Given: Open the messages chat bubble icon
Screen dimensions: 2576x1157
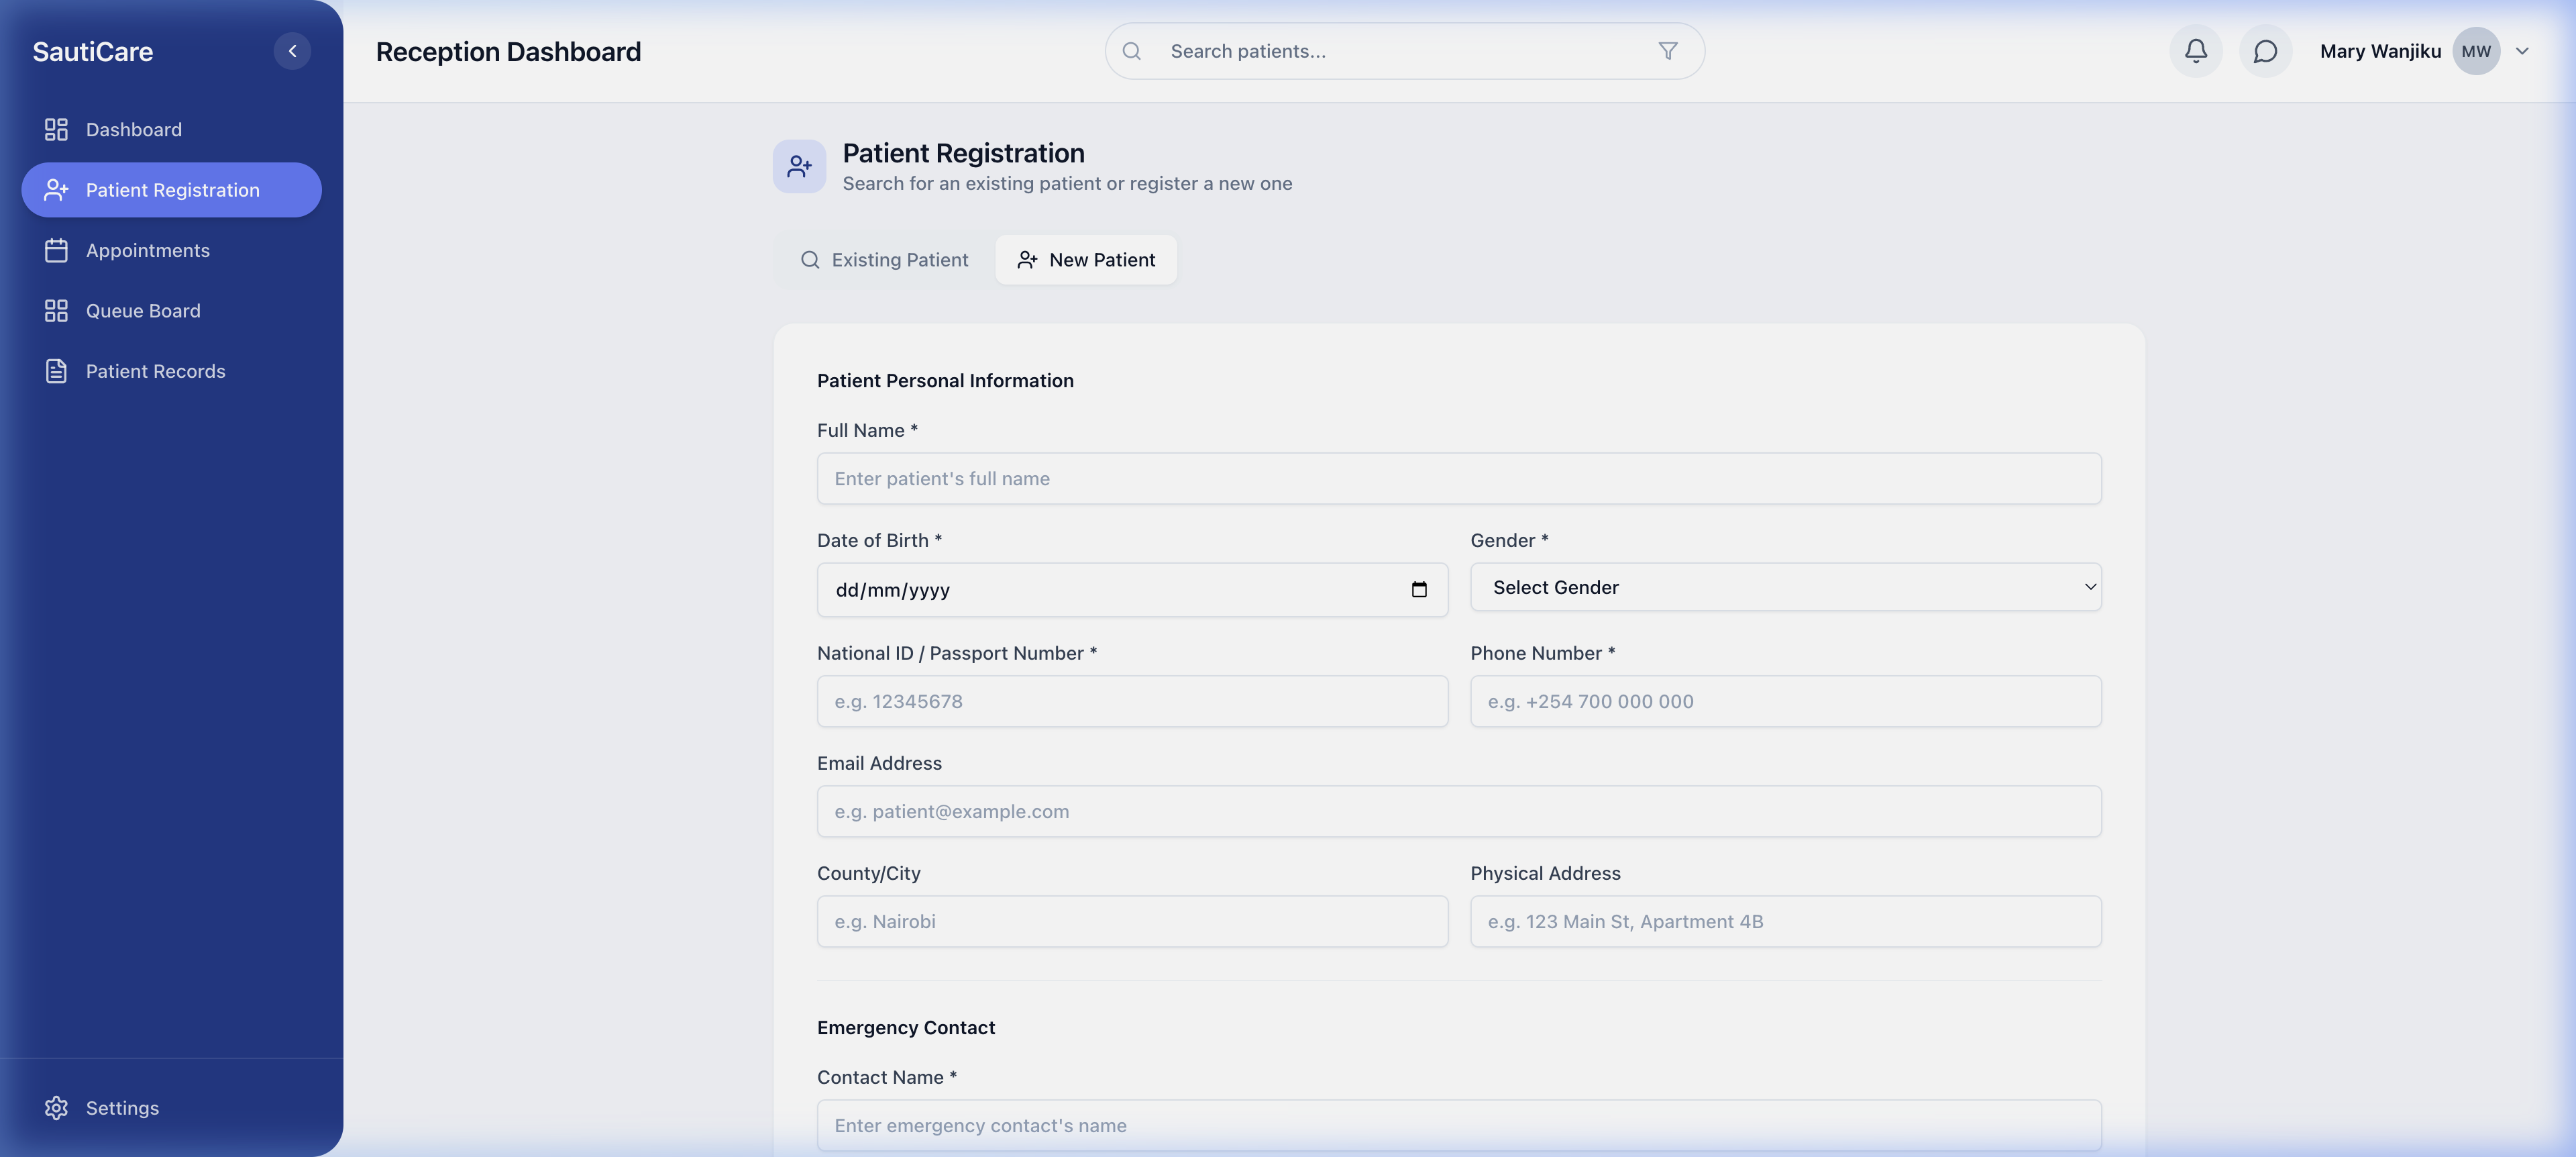Looking at the screenshot, I should [2265, 50].
